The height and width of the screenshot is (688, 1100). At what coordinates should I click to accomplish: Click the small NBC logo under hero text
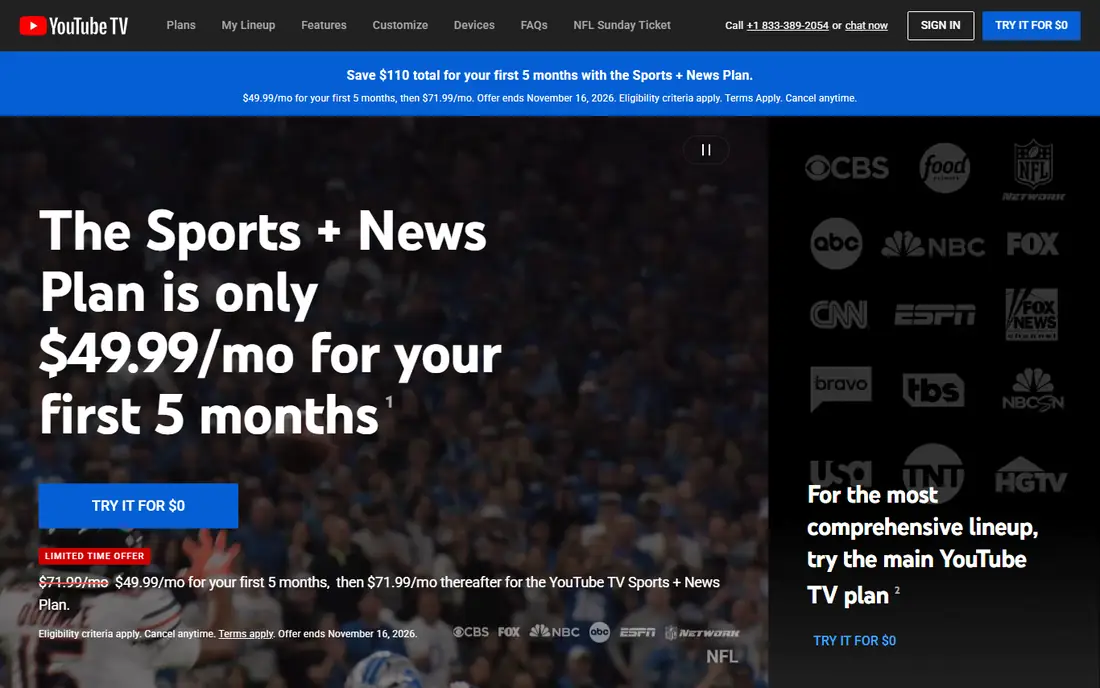pos(554,631)
